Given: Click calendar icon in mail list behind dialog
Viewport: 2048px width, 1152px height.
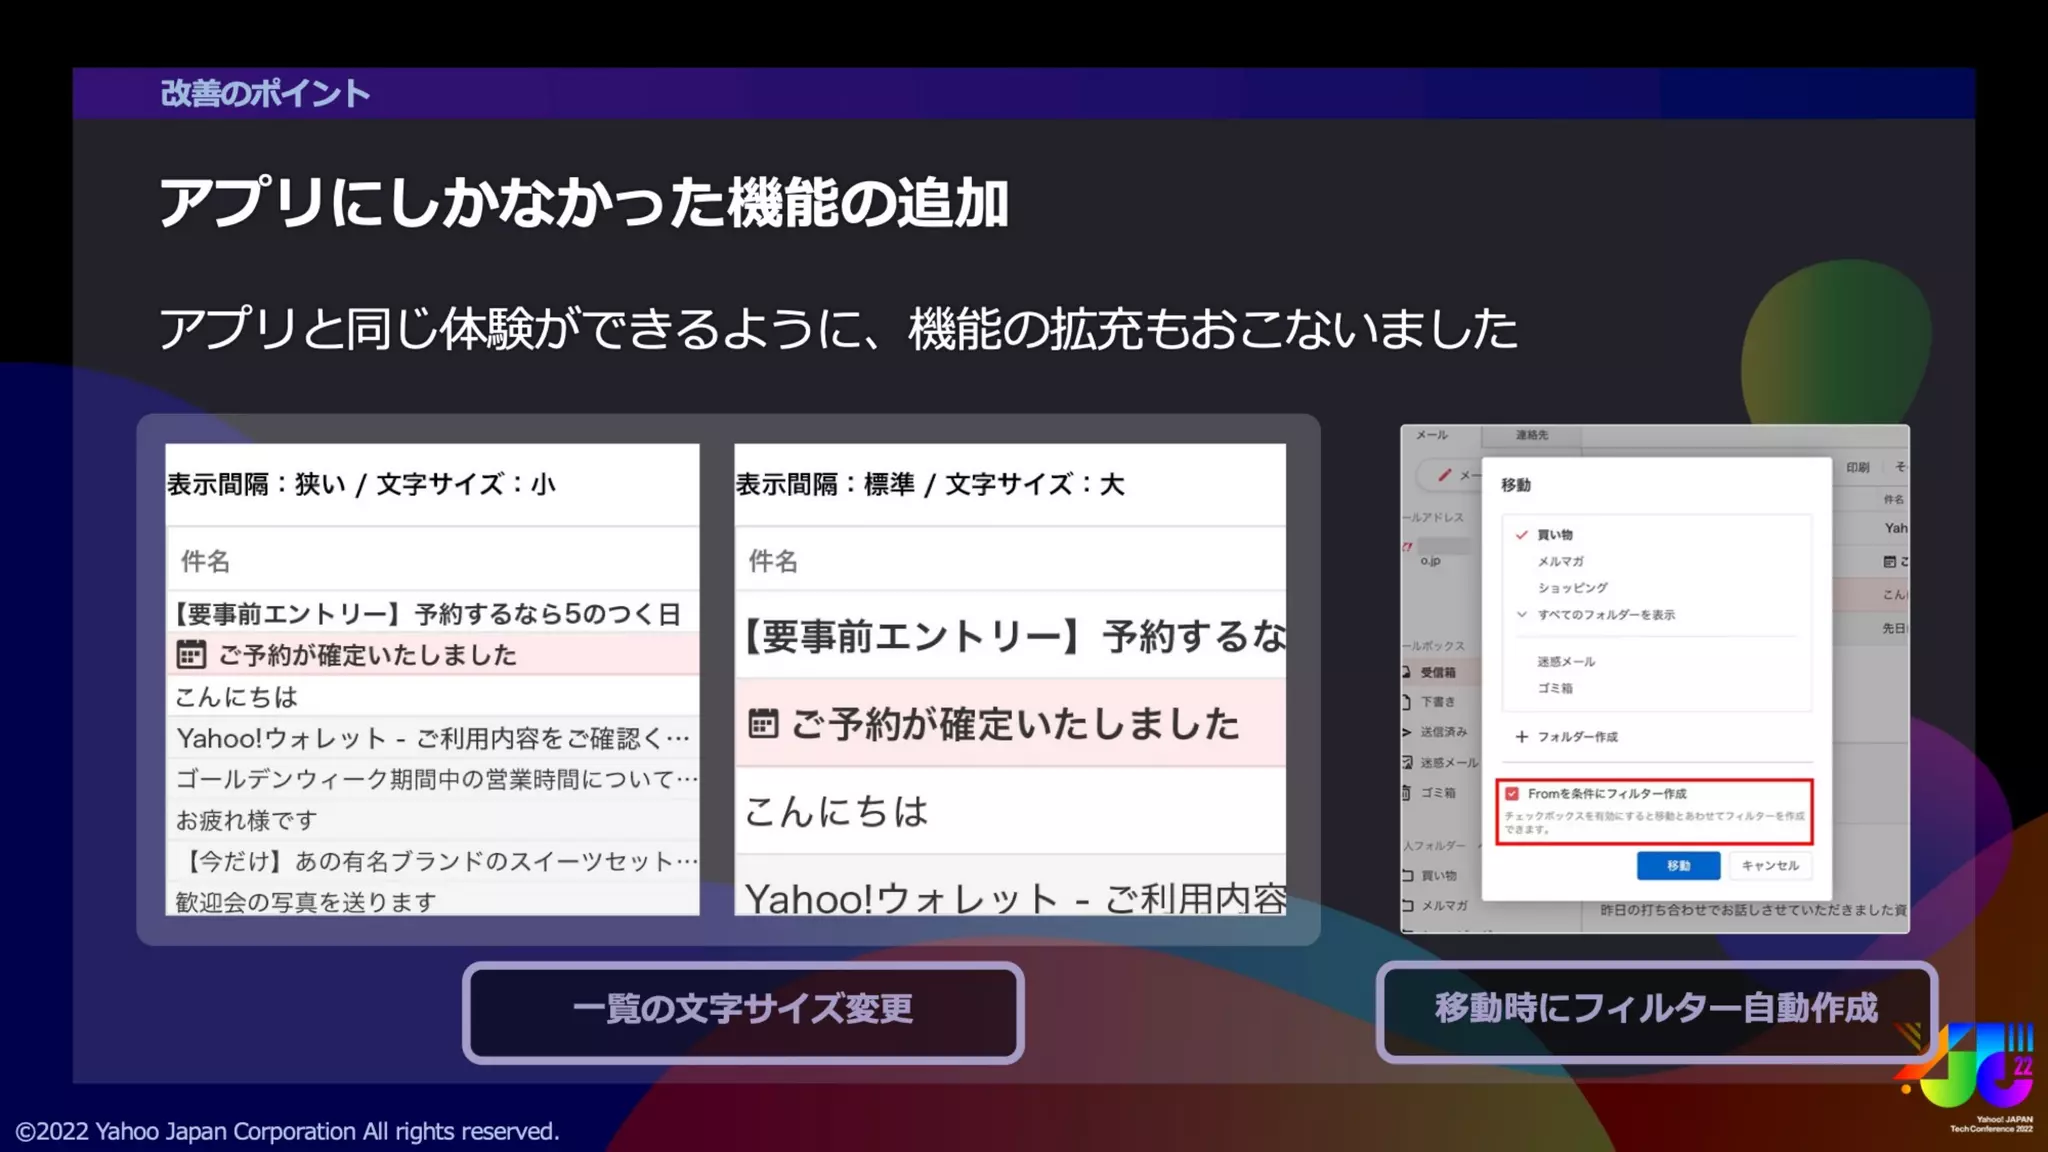Looking at the screenshot, I should 1889,562.
